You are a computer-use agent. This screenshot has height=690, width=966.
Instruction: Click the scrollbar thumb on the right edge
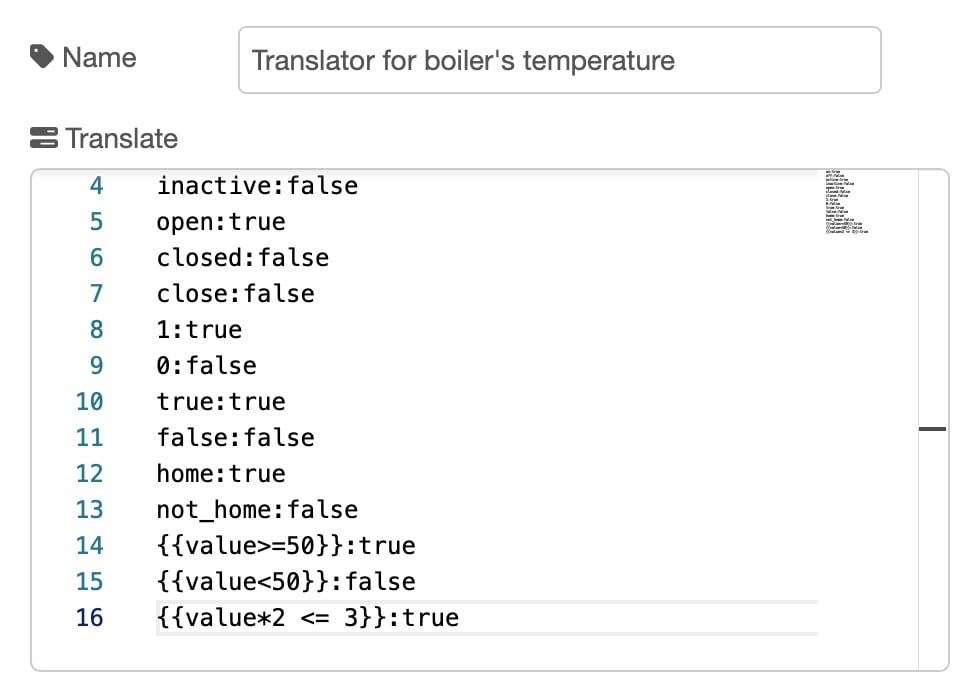(x=932, y=428)
